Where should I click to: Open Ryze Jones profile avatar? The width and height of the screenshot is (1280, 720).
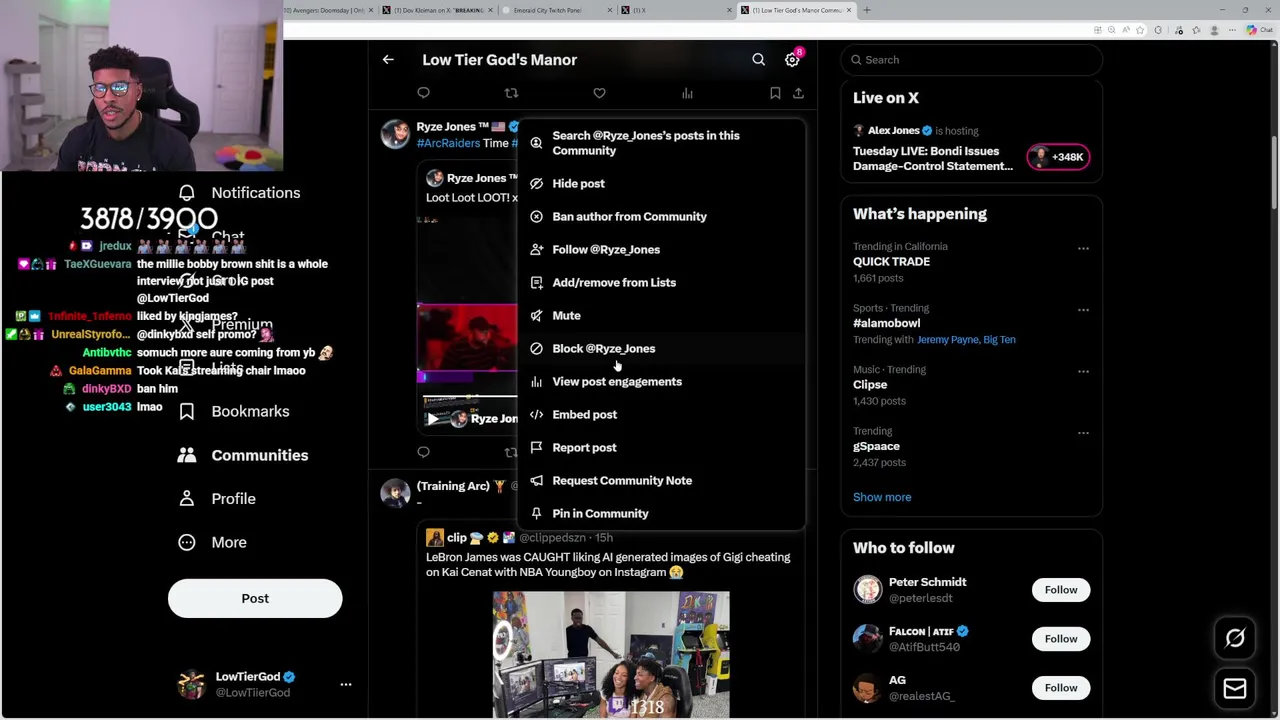(x=395, y=134)
